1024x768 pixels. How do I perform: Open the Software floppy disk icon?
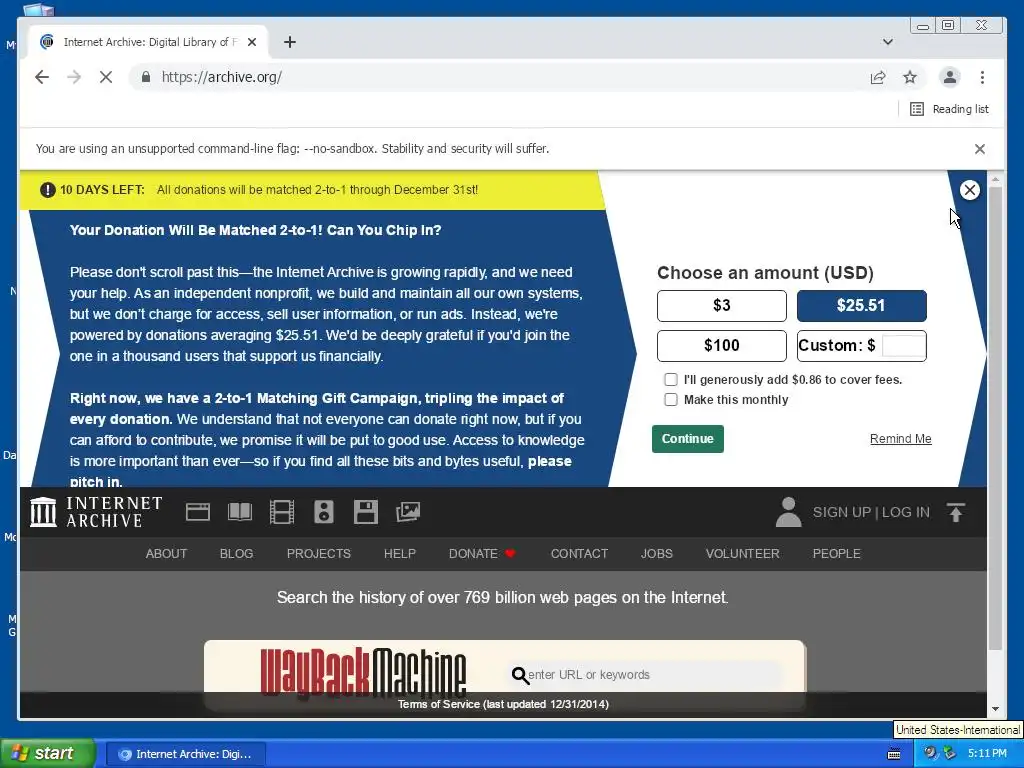pyautogui.click(x=366, y=512)
